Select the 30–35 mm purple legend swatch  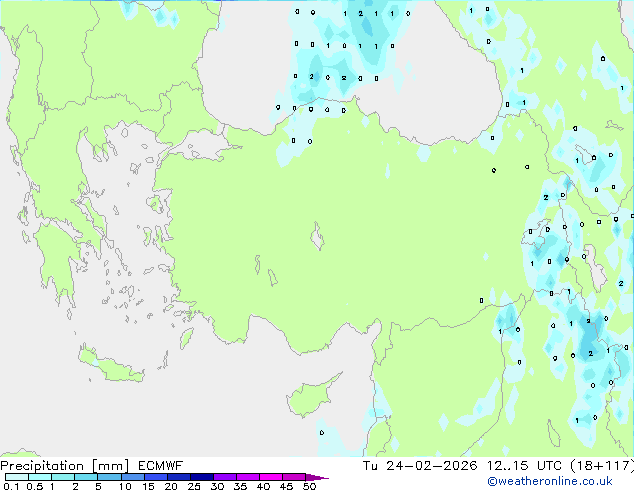(225, 477)
